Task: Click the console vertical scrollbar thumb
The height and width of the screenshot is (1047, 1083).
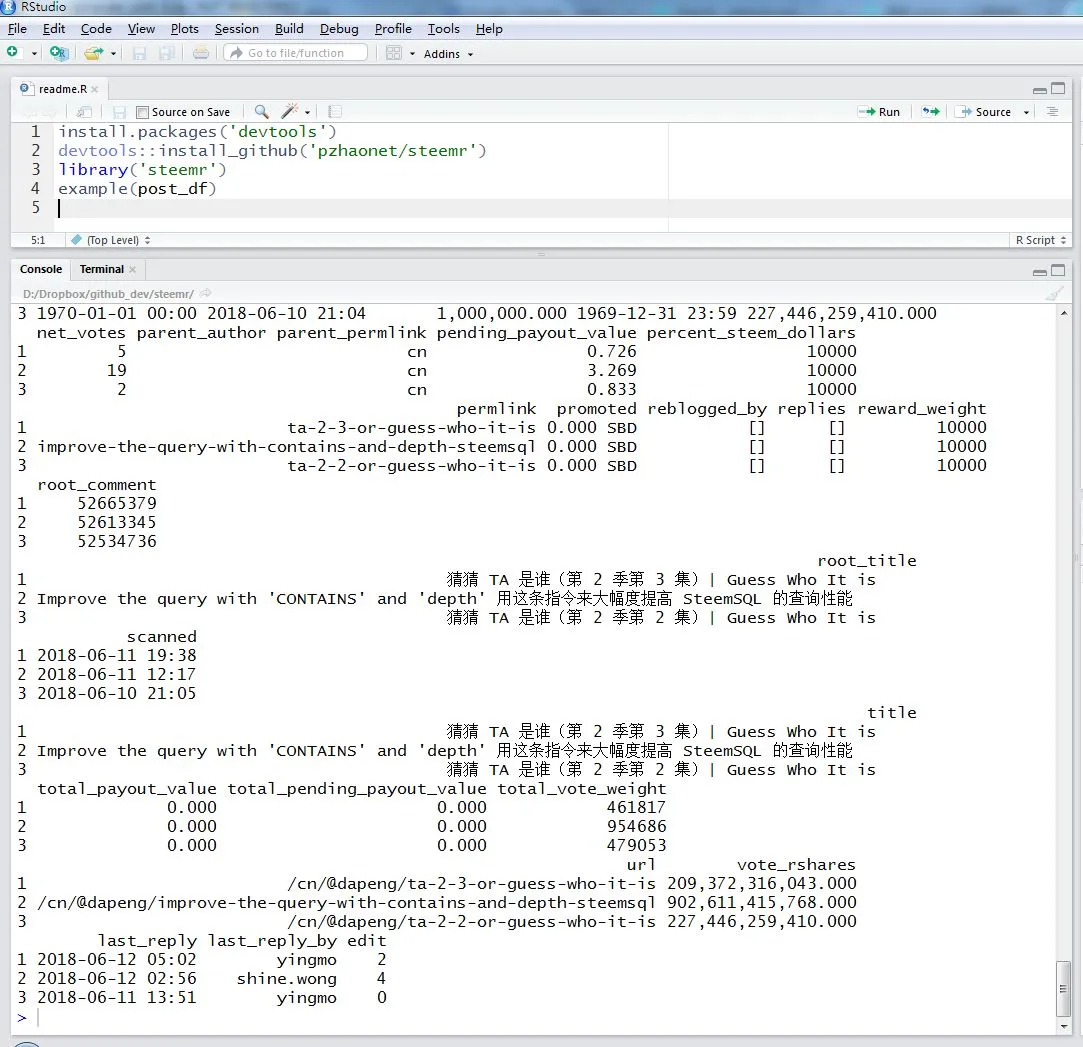Action: click(1064, 988)
